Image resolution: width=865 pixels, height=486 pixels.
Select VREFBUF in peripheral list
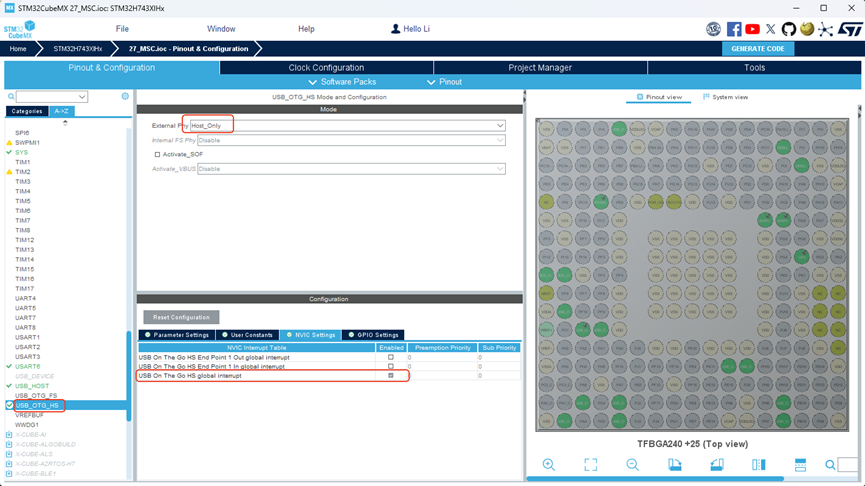coord(29,415)
